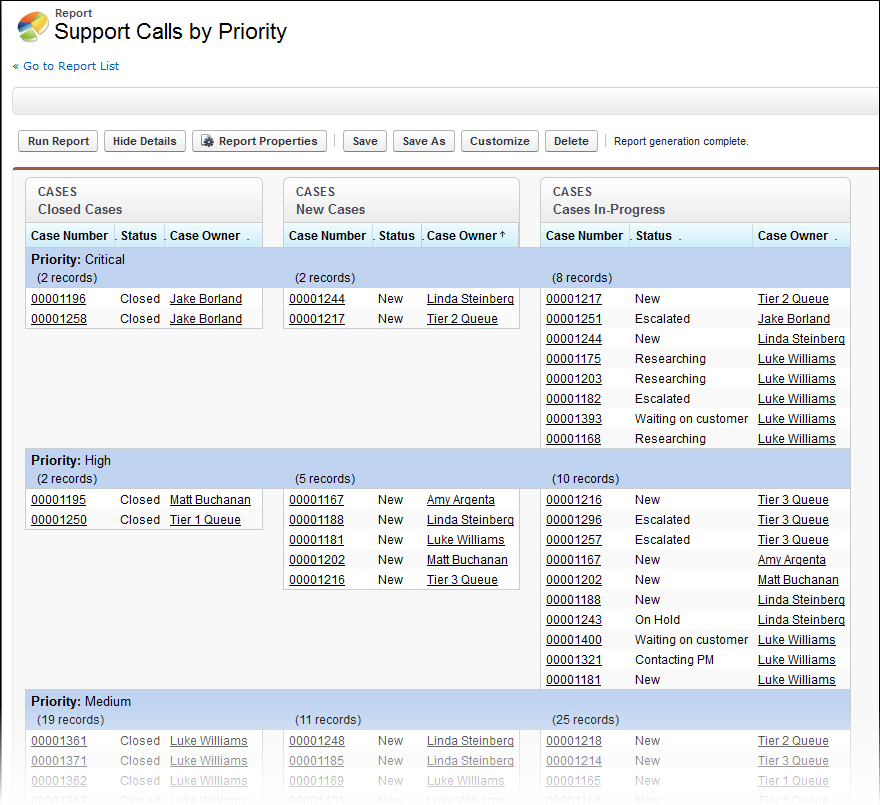Open escalated case 00001251

(573, 318)
